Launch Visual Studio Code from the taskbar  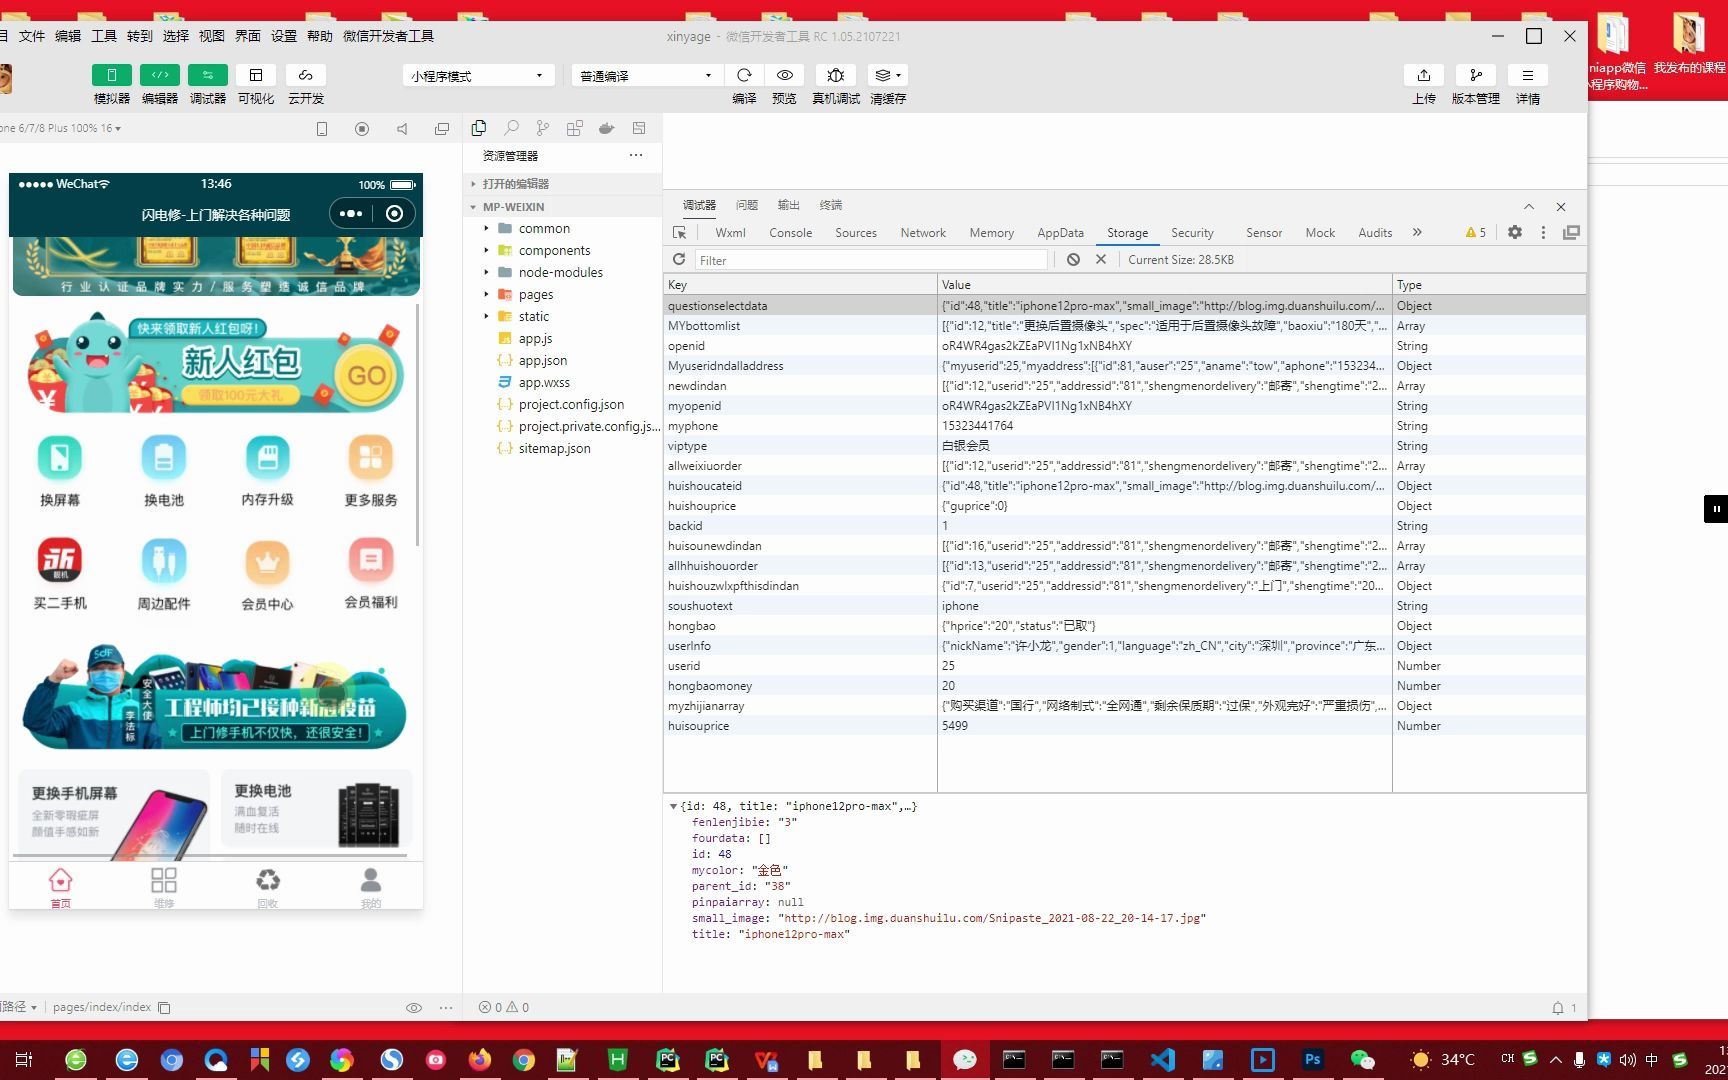coord(1163,1059)
